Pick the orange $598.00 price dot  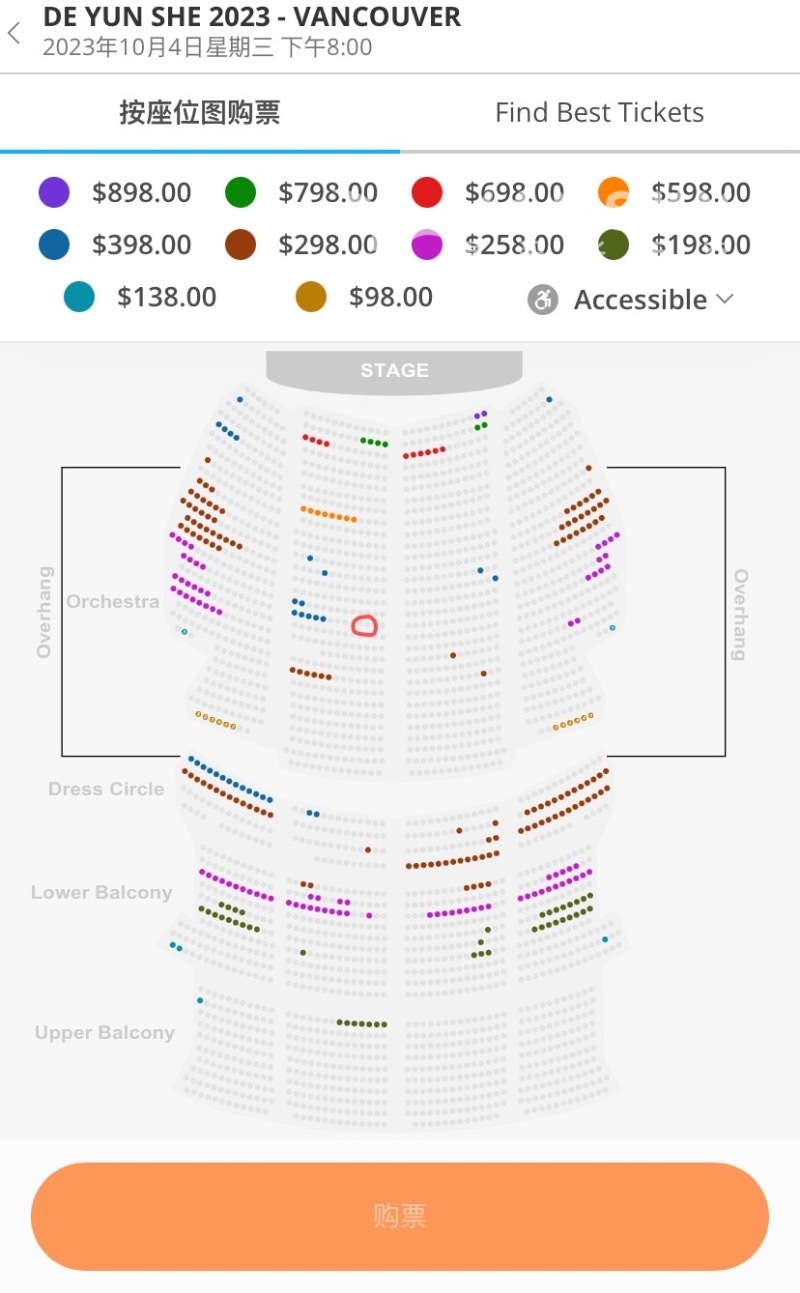[613, 193]
